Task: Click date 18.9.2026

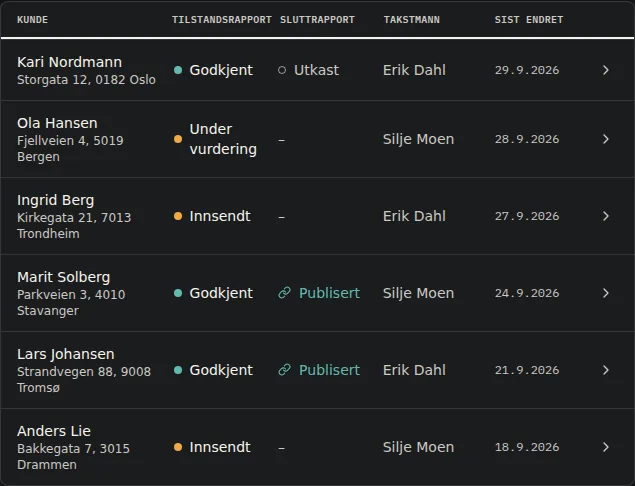Action: pyautogui.click(x=527, y=447)
